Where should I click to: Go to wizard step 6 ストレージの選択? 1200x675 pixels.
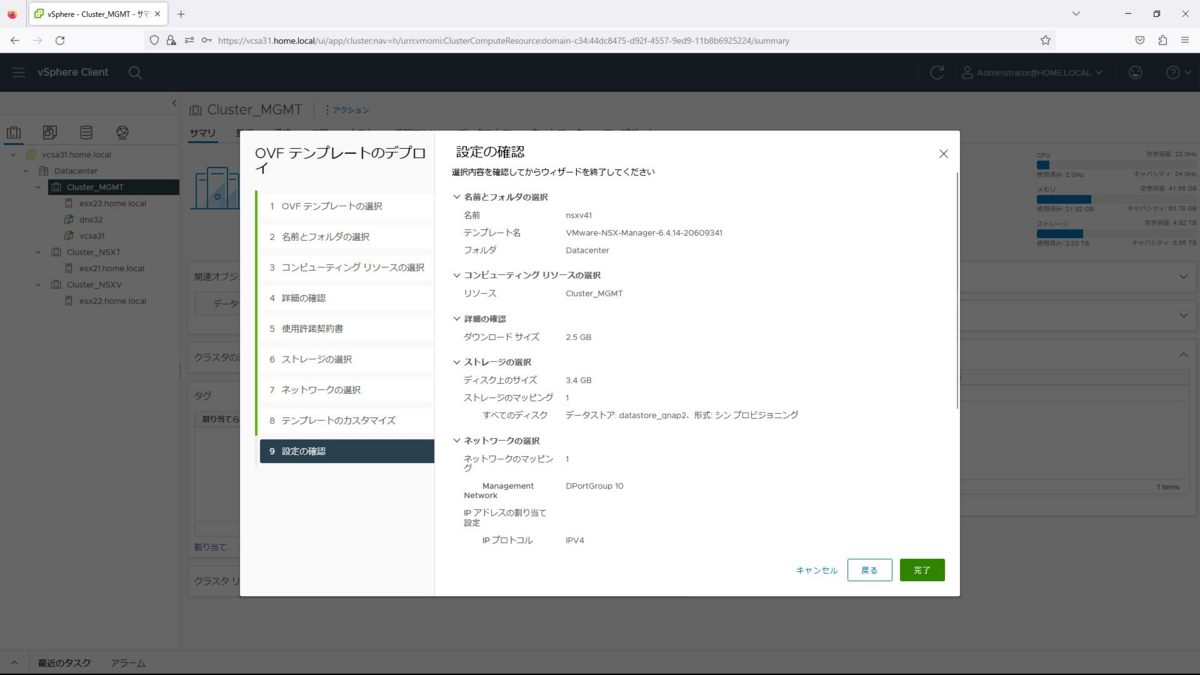click(x=345, y=359)
